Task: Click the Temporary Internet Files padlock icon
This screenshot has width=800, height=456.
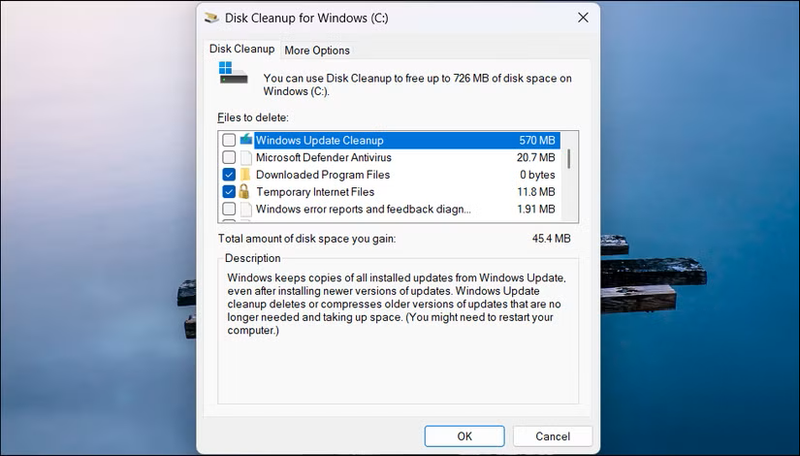Action: point(244,192)
